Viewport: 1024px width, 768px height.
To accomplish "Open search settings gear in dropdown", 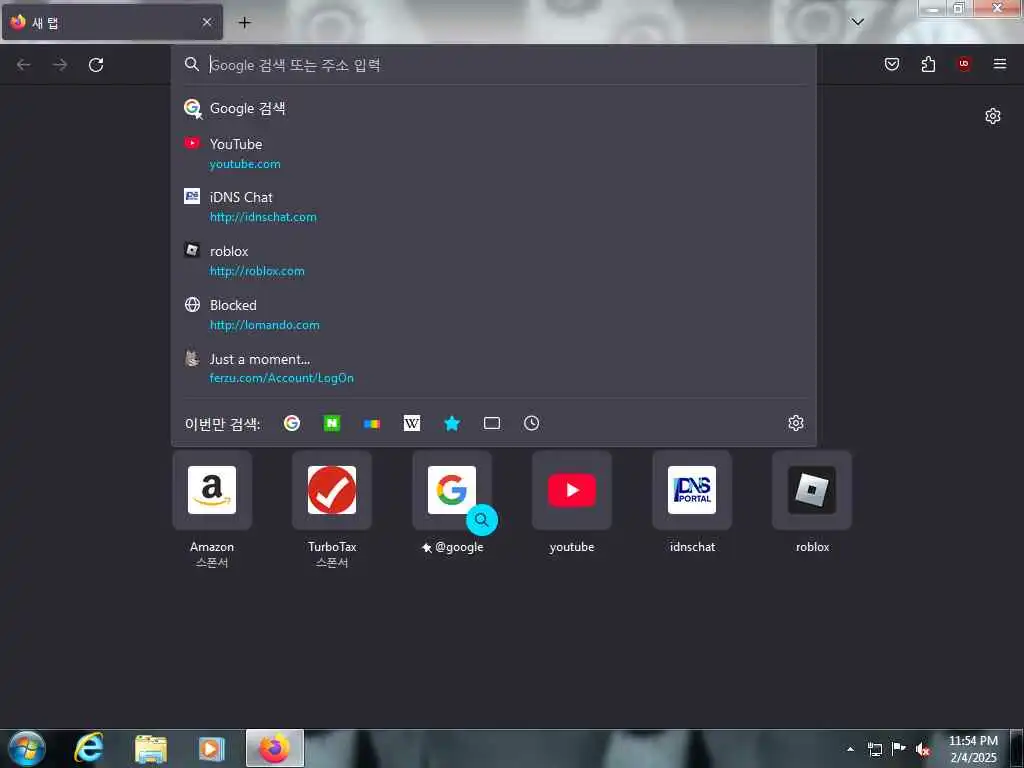I will click(795, 423).
